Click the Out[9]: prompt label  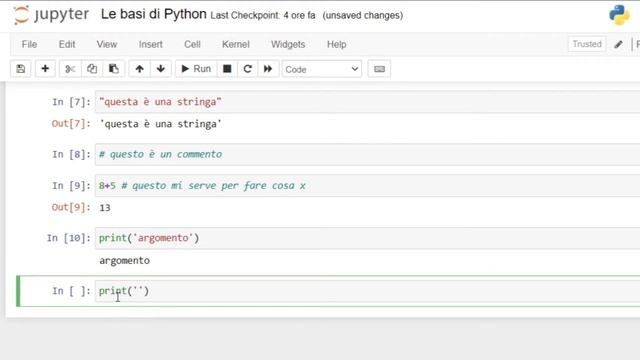coord(71,207)
